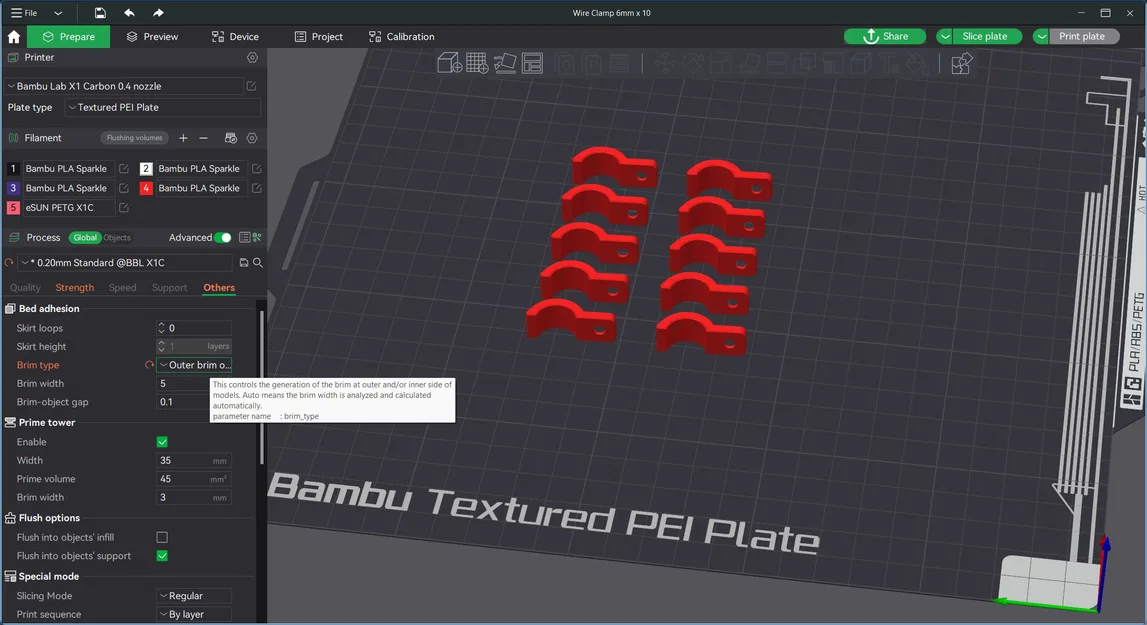Check Flush into objects' infill
This screenshot has width=1147, height=625.
tap(162, 537)
